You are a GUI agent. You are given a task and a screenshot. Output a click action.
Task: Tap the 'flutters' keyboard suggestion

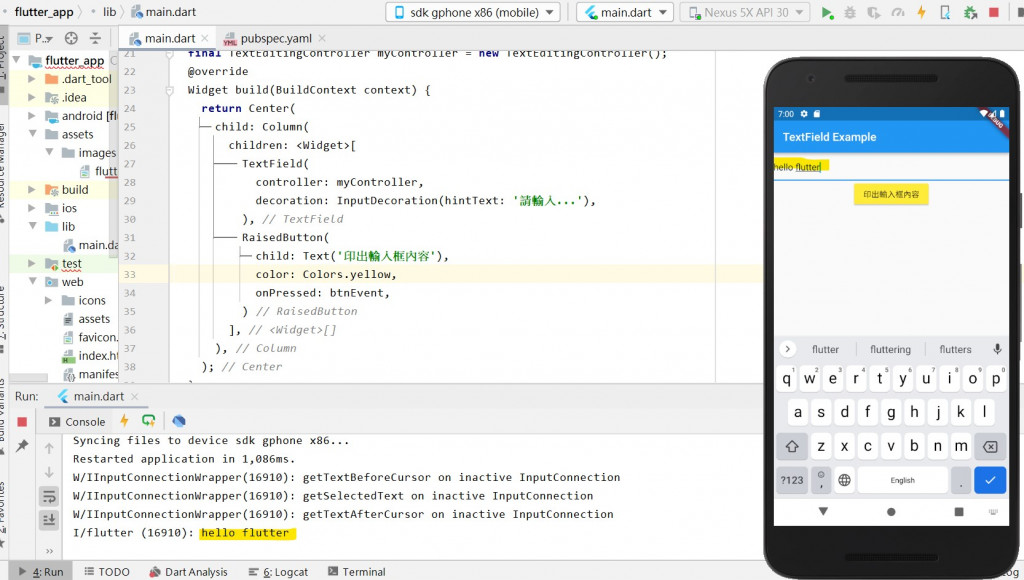coord(955,349)
